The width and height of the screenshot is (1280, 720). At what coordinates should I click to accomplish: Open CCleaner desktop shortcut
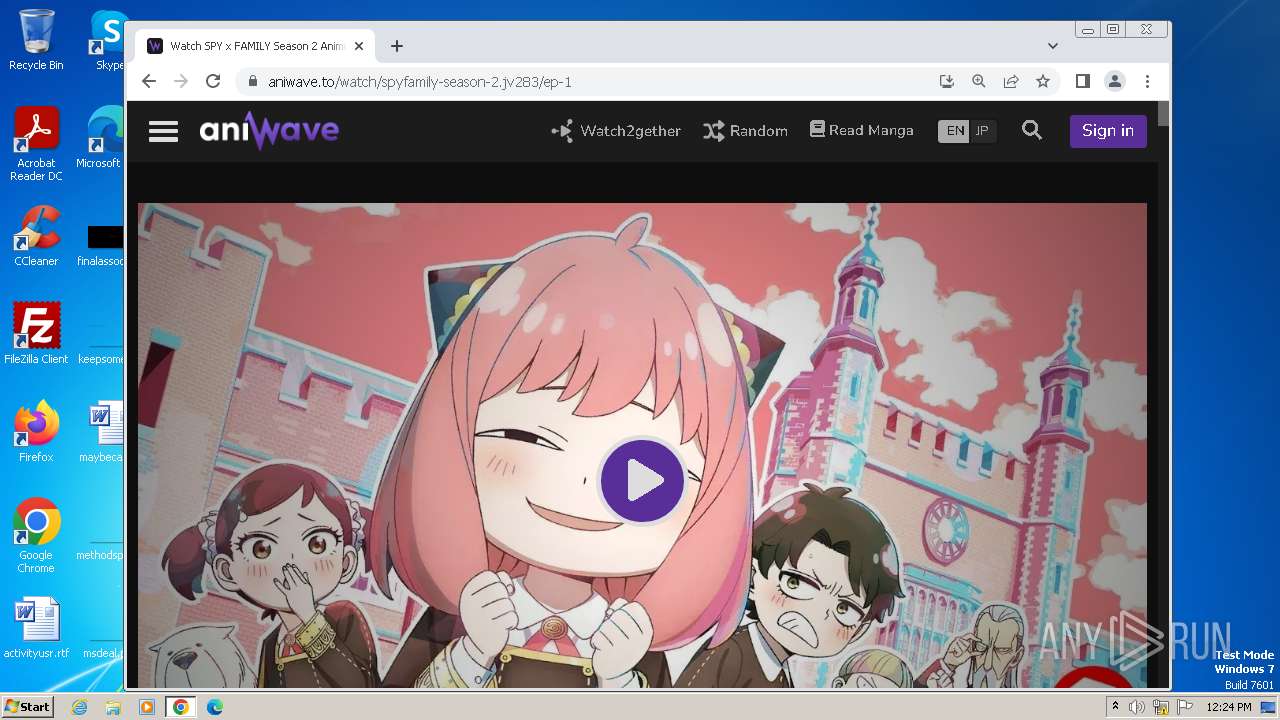pos(36,236)
